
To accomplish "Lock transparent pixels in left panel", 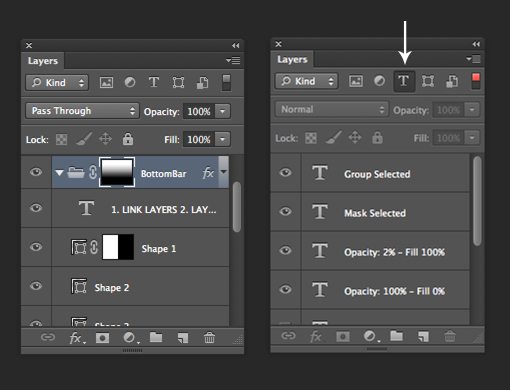I will click(61, 139).
